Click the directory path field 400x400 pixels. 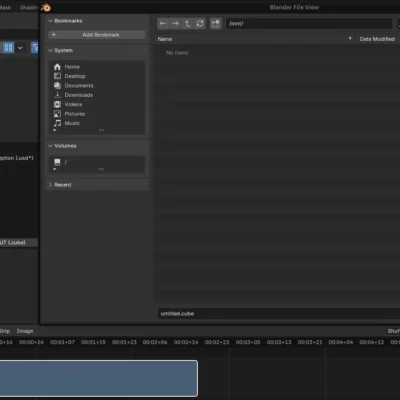(309, 24)
